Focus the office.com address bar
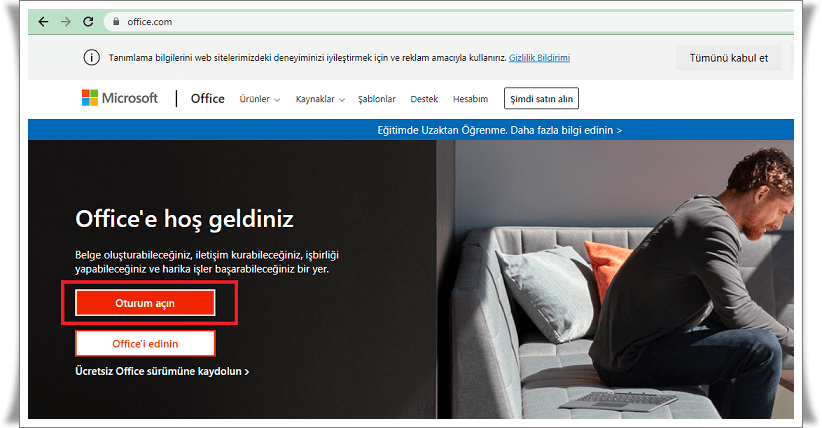The width and height of the screenshot is (822, 428). click(449, 22)
